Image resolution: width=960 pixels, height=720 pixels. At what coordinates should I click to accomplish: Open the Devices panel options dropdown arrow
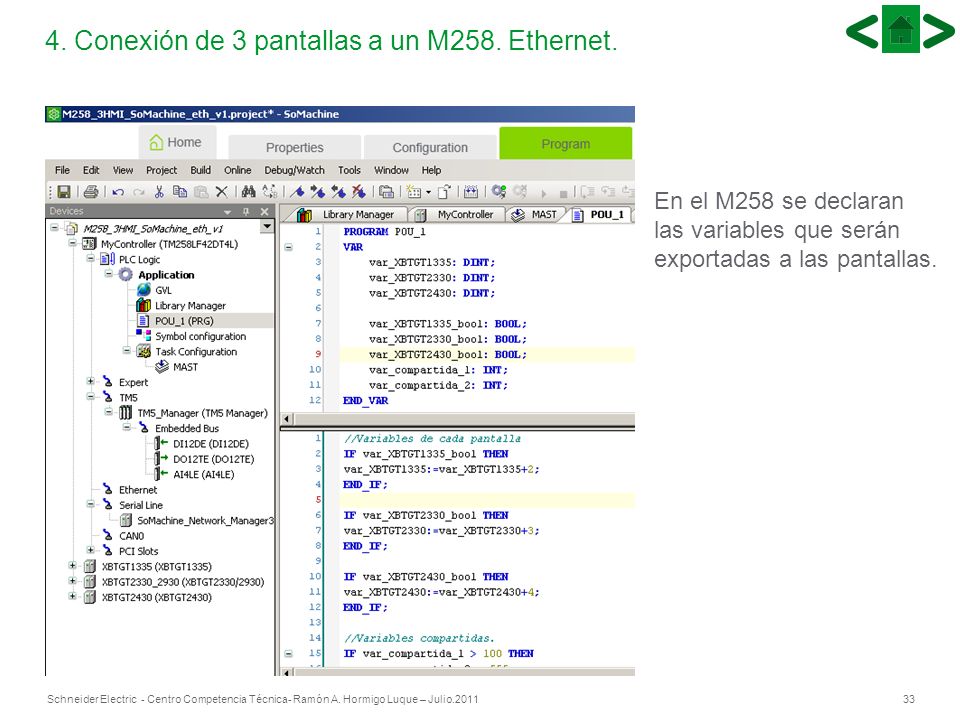point(227,212)
